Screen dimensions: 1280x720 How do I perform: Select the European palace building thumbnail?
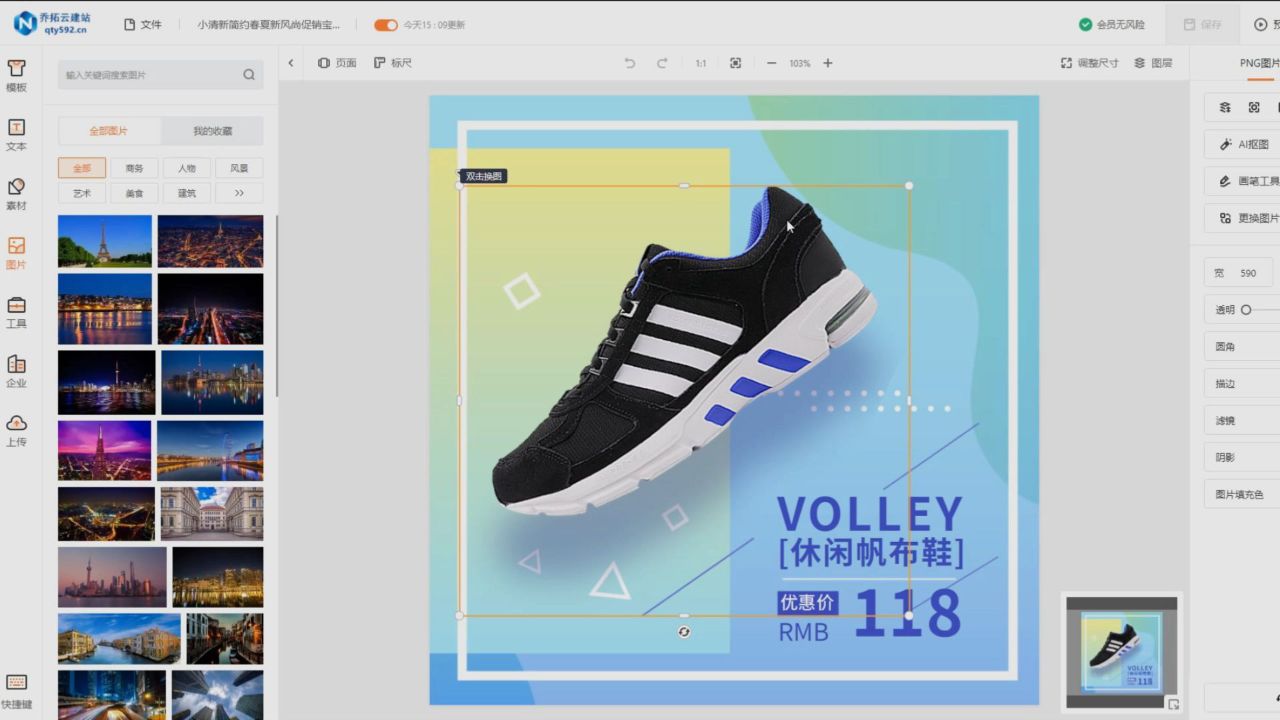212,514
